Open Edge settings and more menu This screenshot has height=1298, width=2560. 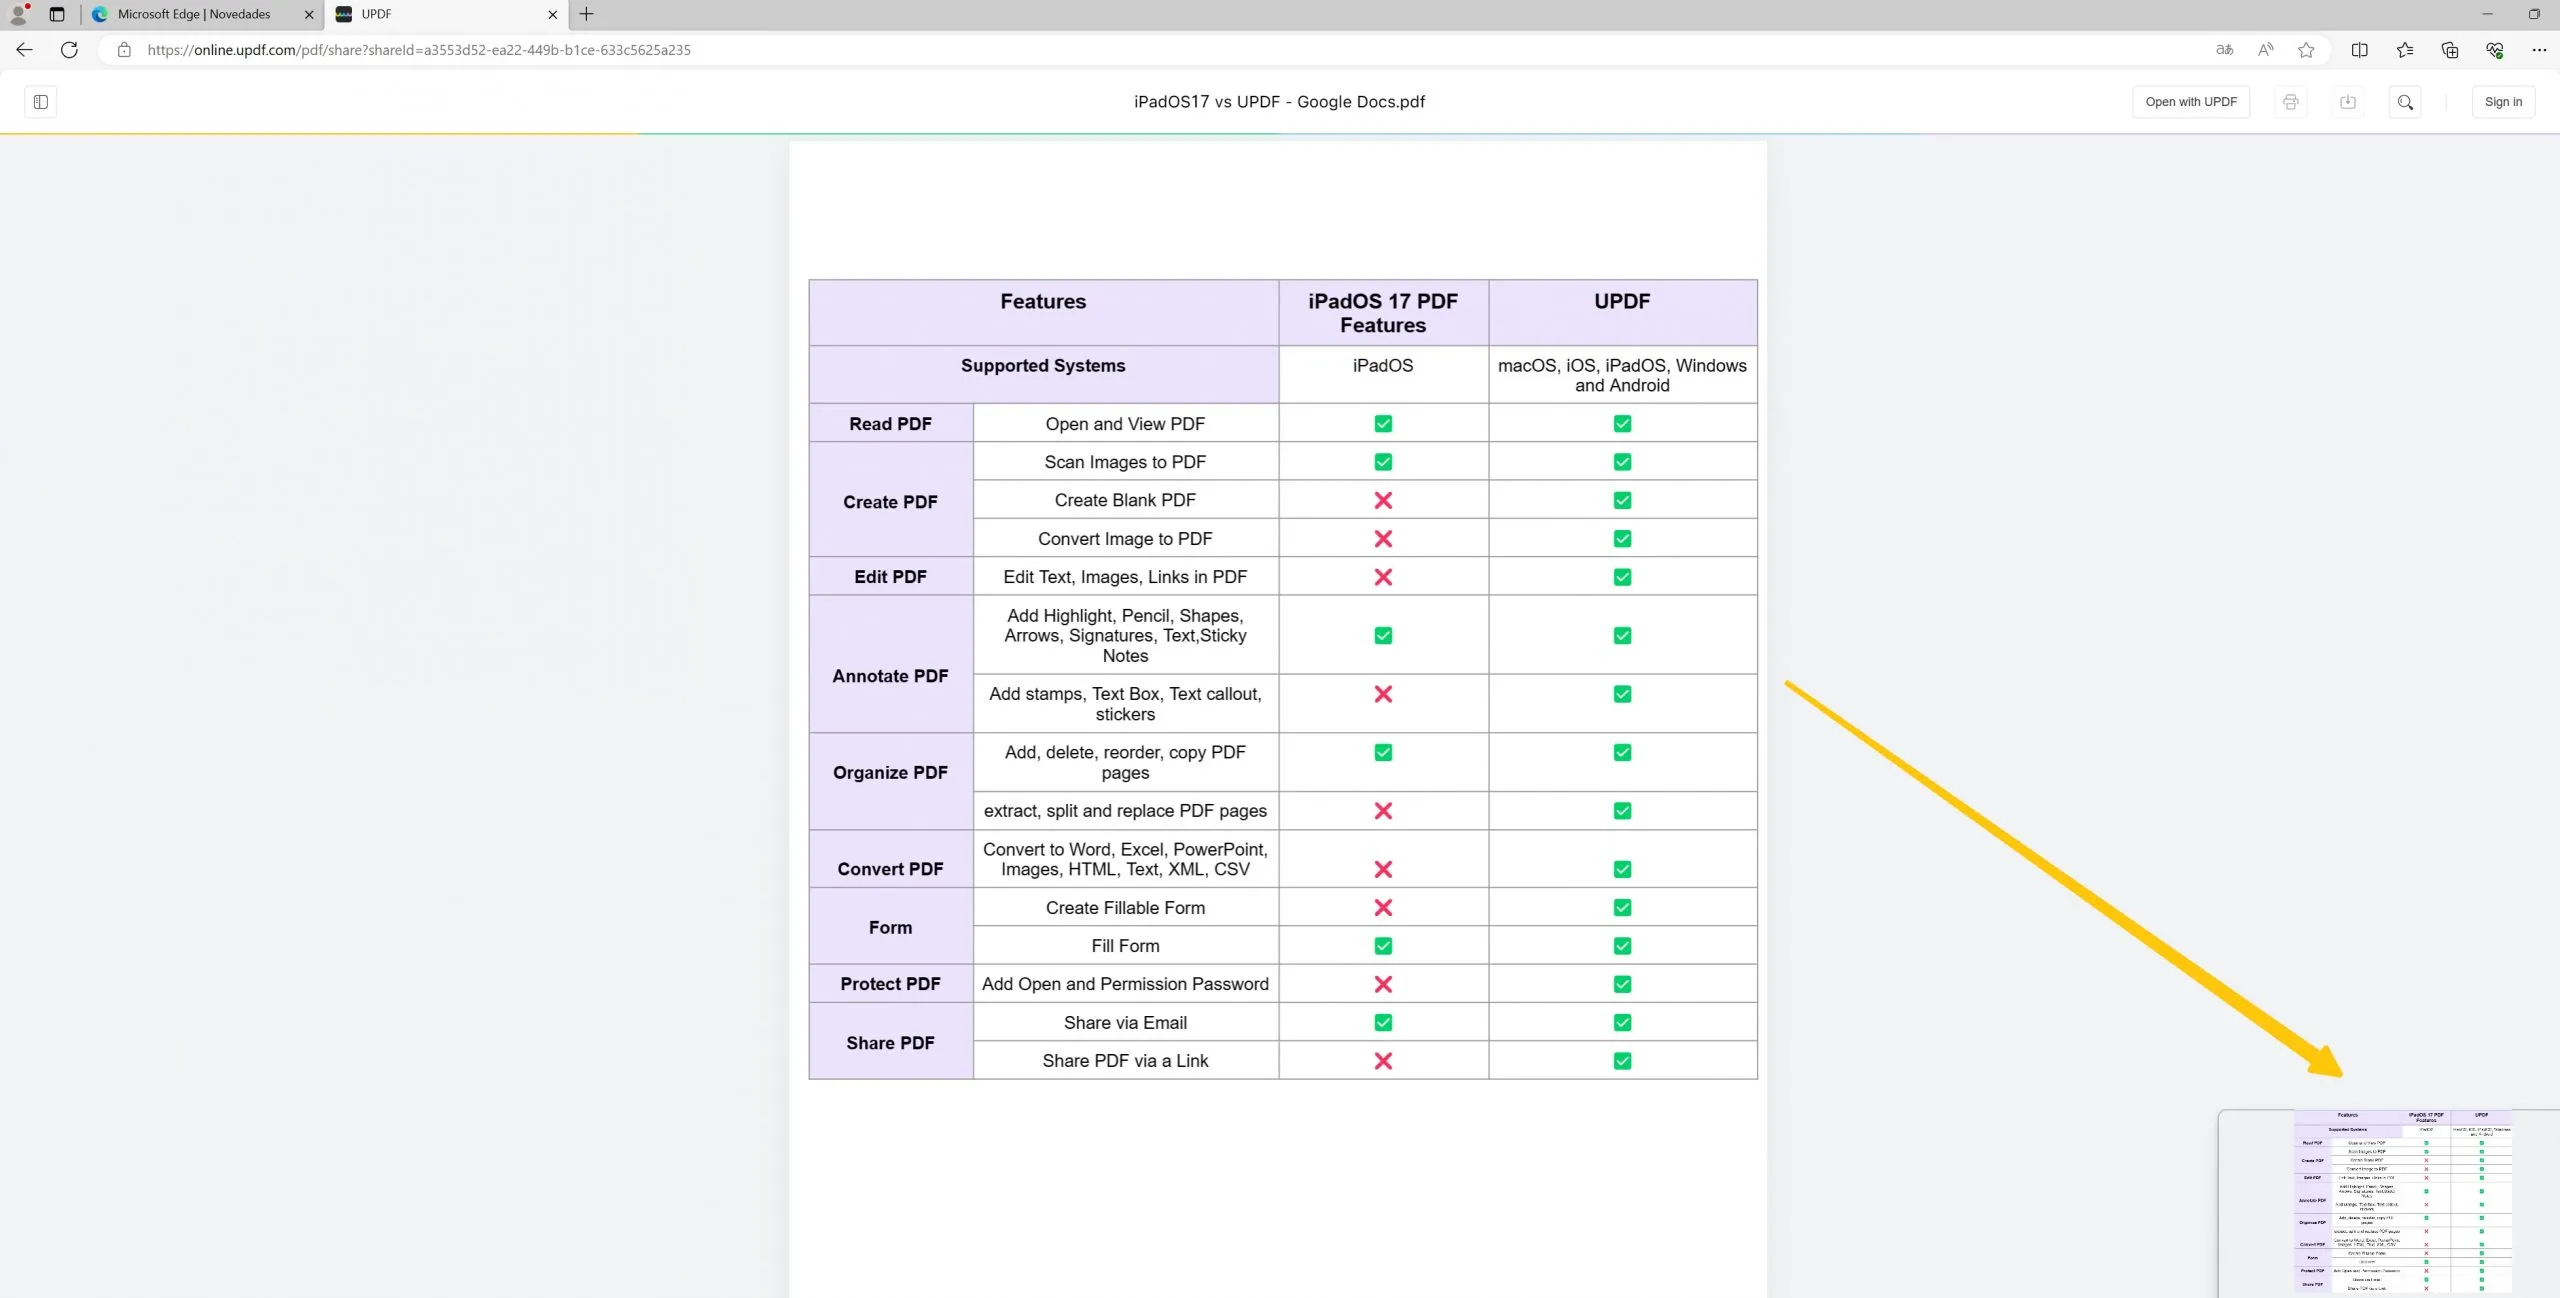pos(2539,49)
